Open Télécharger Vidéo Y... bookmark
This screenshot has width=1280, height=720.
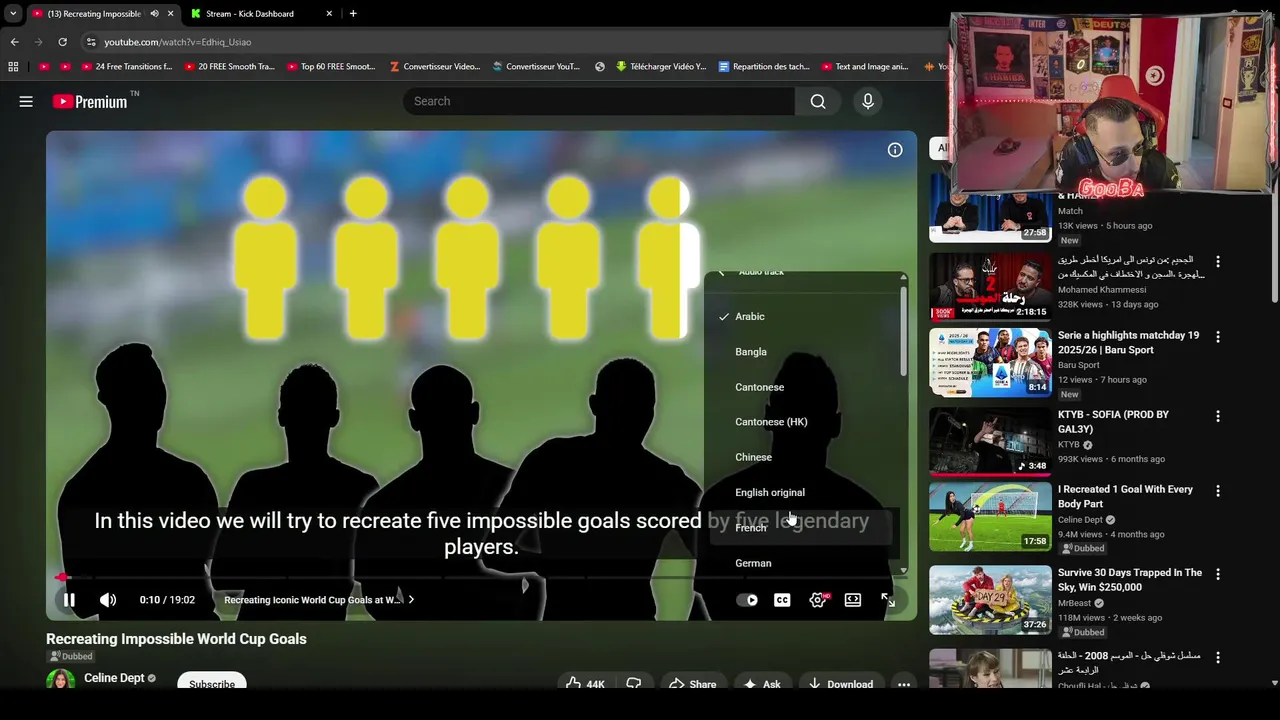(x=661, y=67)
